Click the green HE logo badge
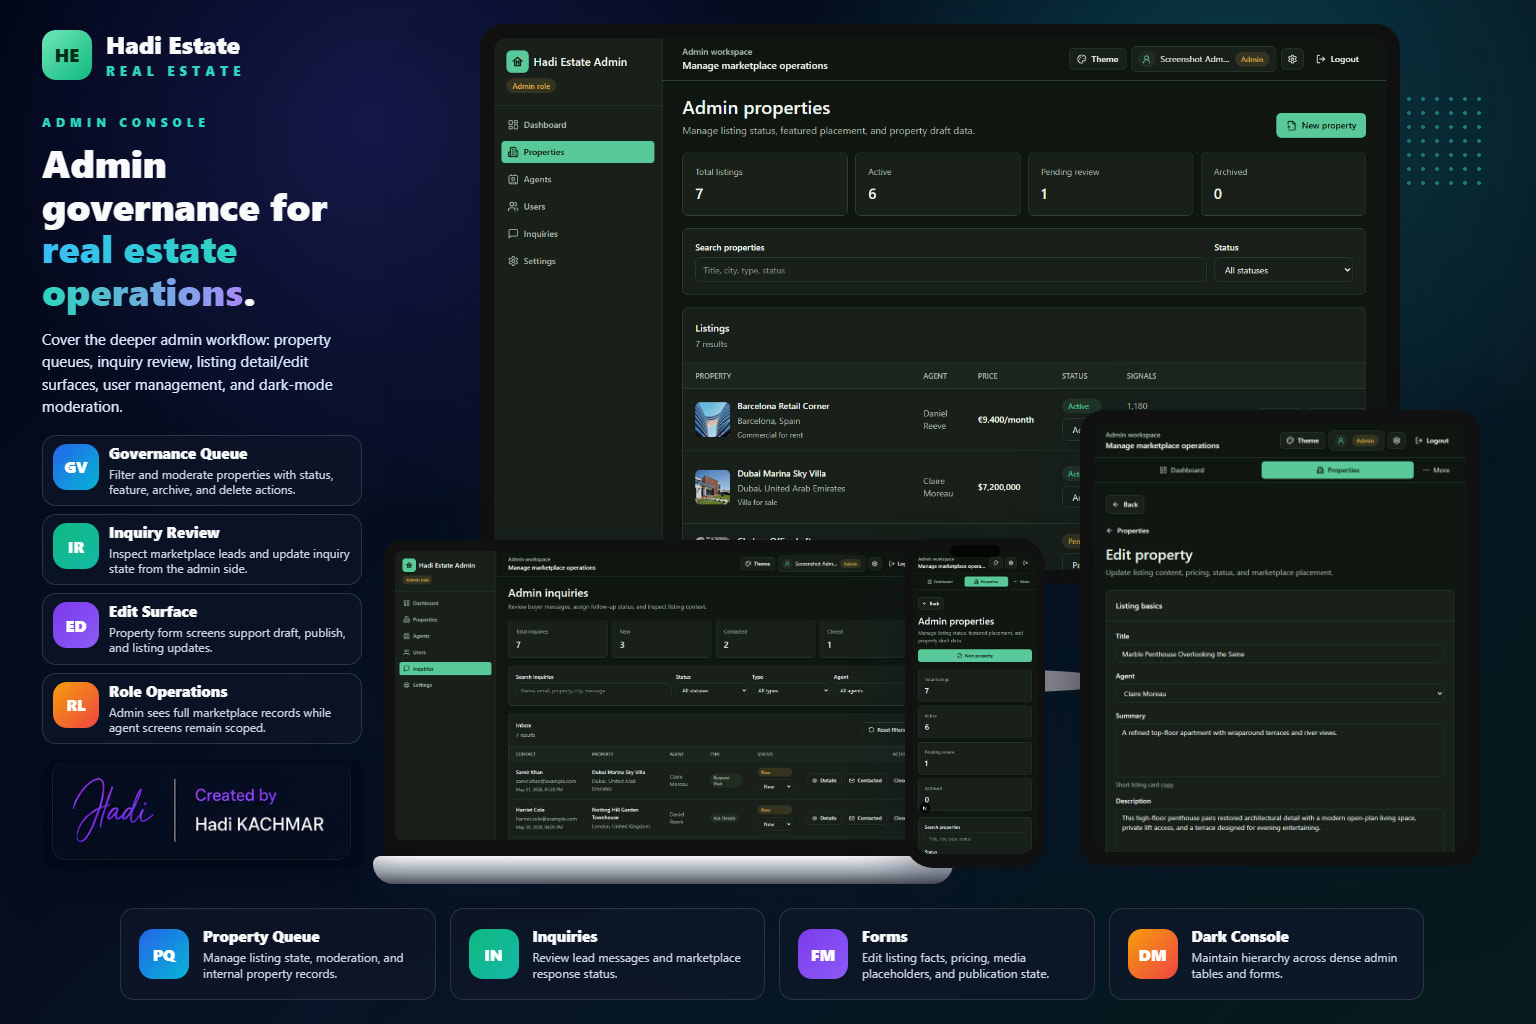The height and width of the screenshot is (1024, 1536). pos(67,55)
